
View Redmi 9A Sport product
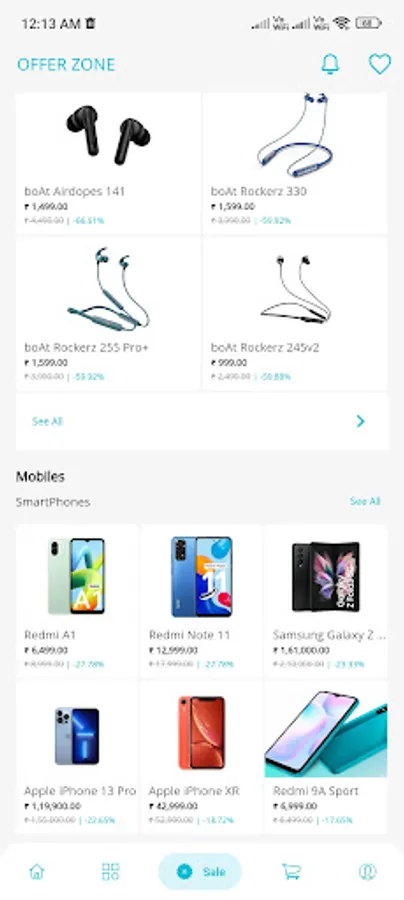(325, 757)
